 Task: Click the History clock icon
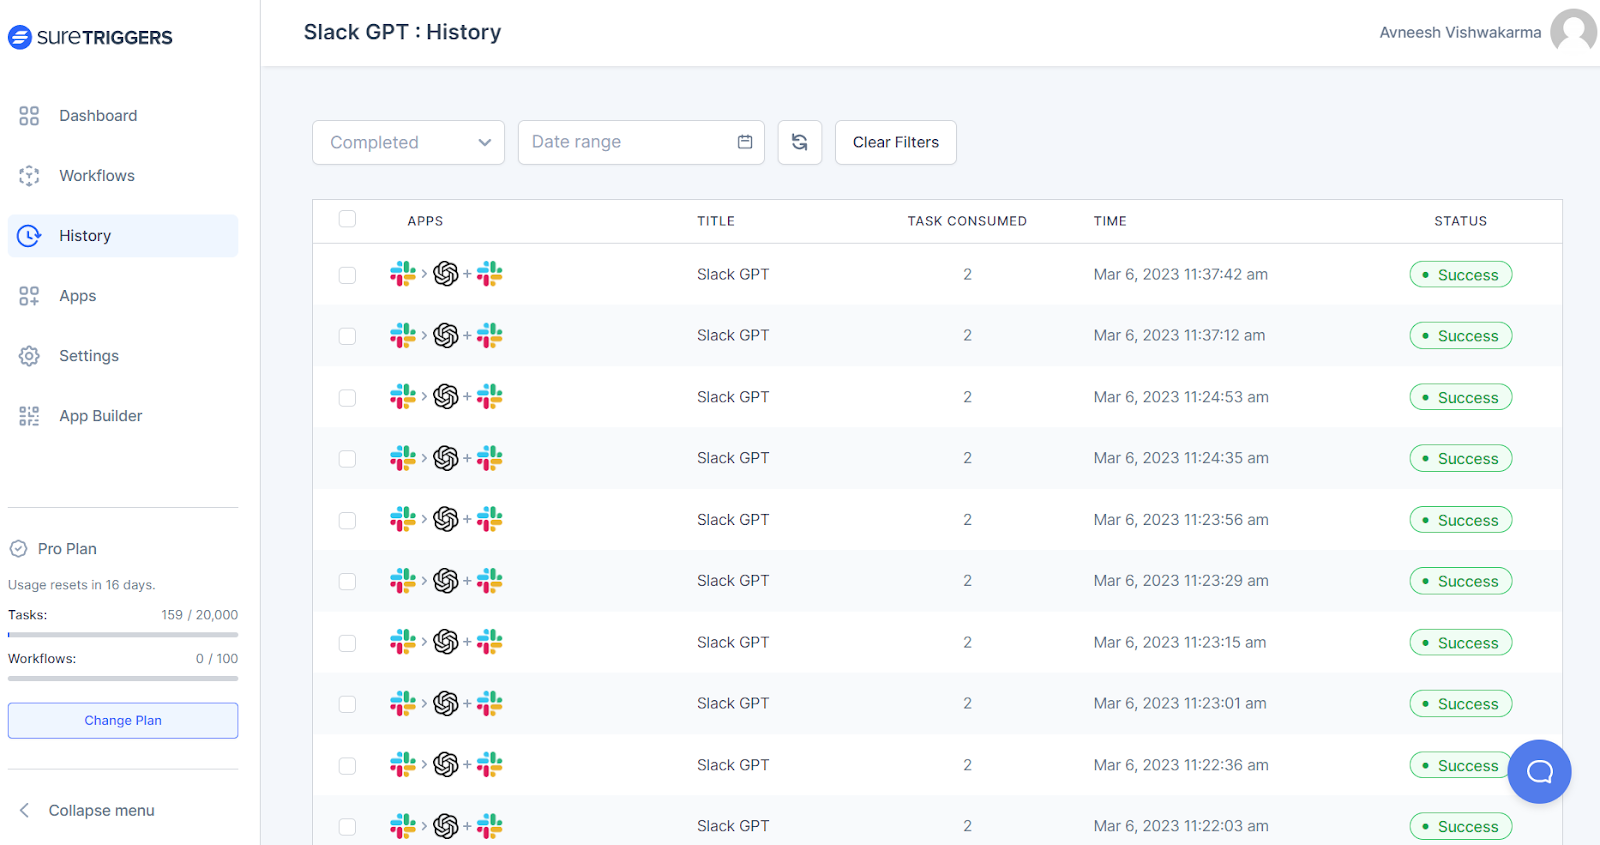pos(29,236)
